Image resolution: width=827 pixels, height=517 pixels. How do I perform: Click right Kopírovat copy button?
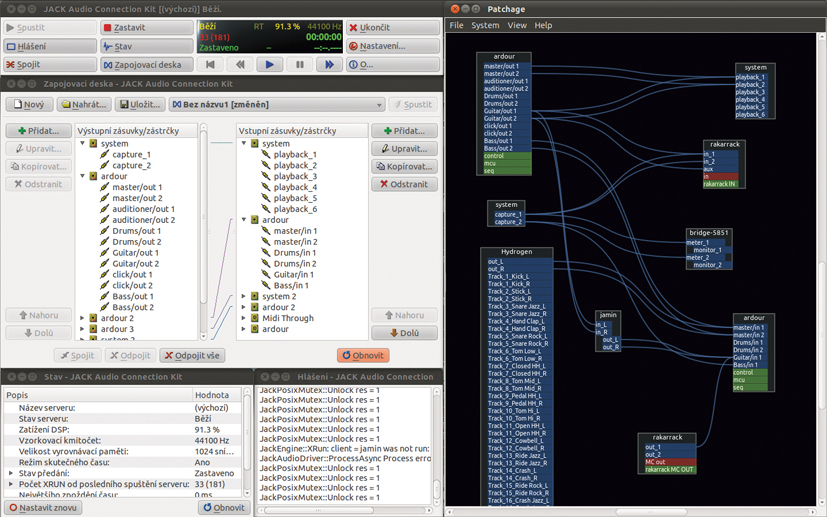[x=405, y=166]
